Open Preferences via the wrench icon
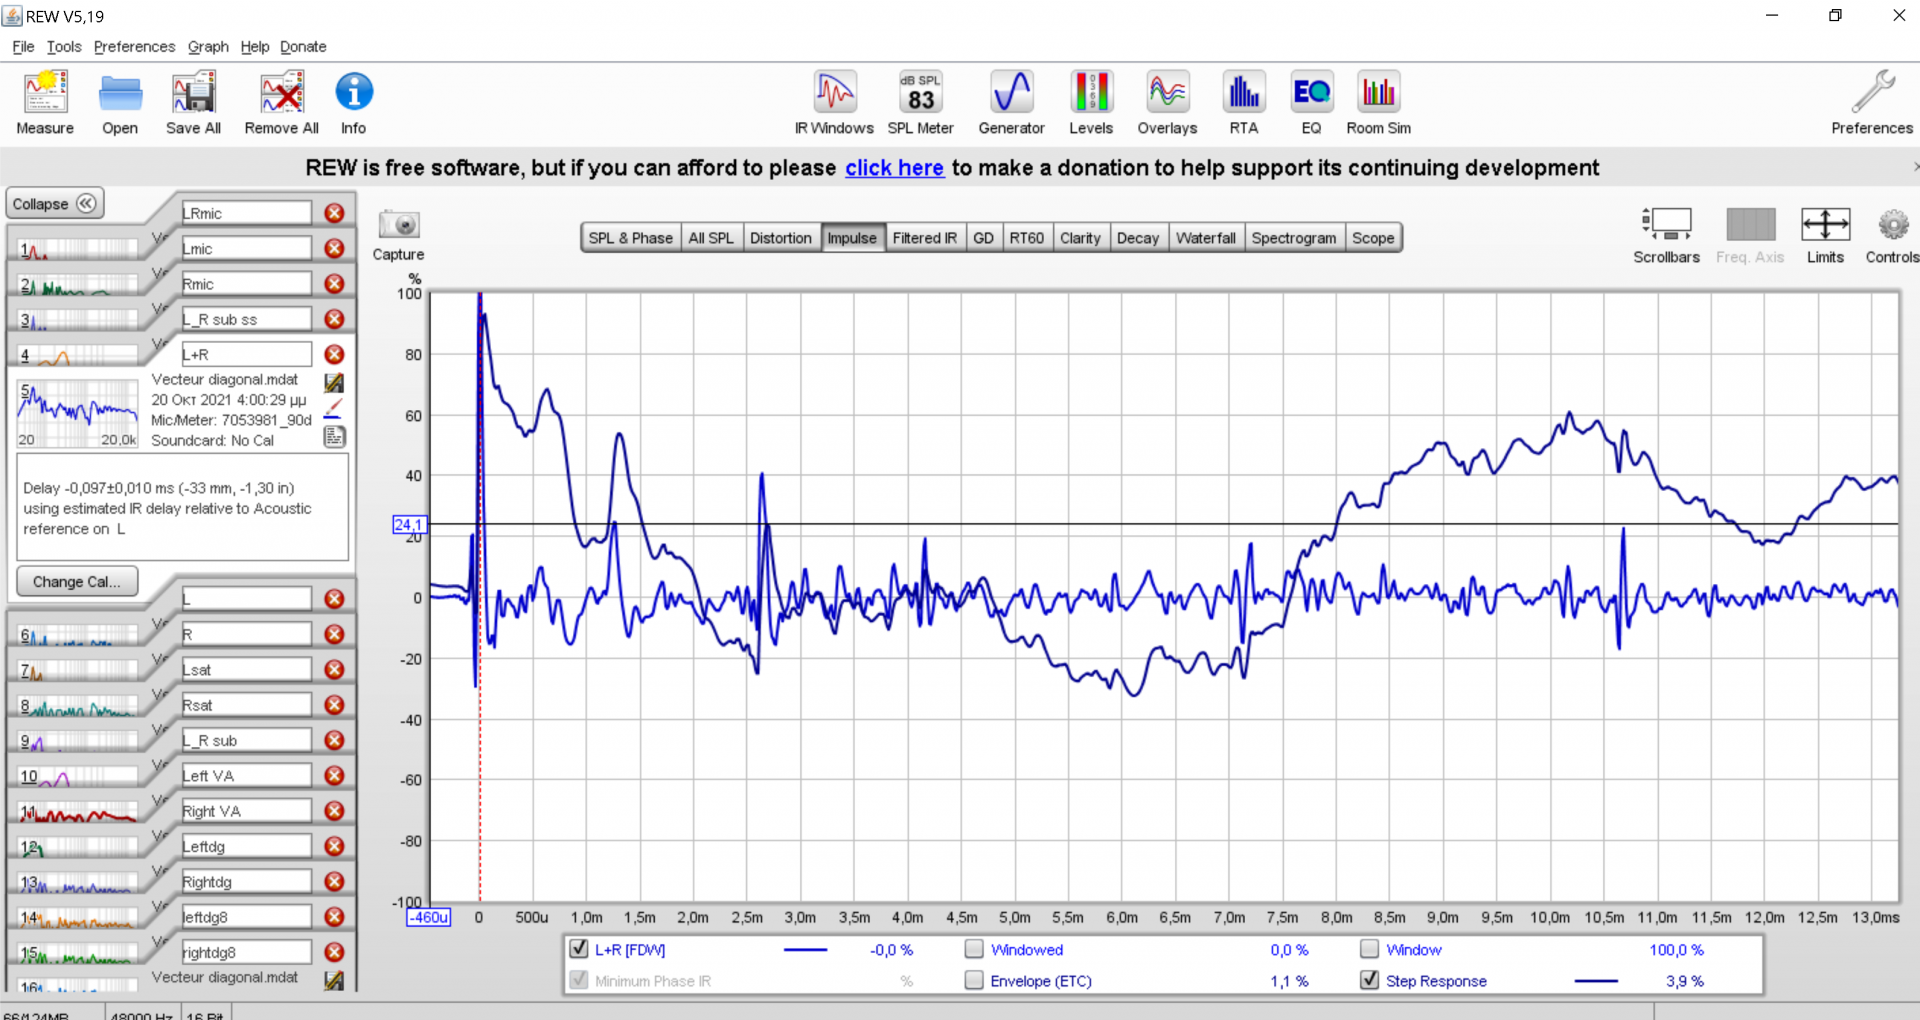 (1872, 102)
